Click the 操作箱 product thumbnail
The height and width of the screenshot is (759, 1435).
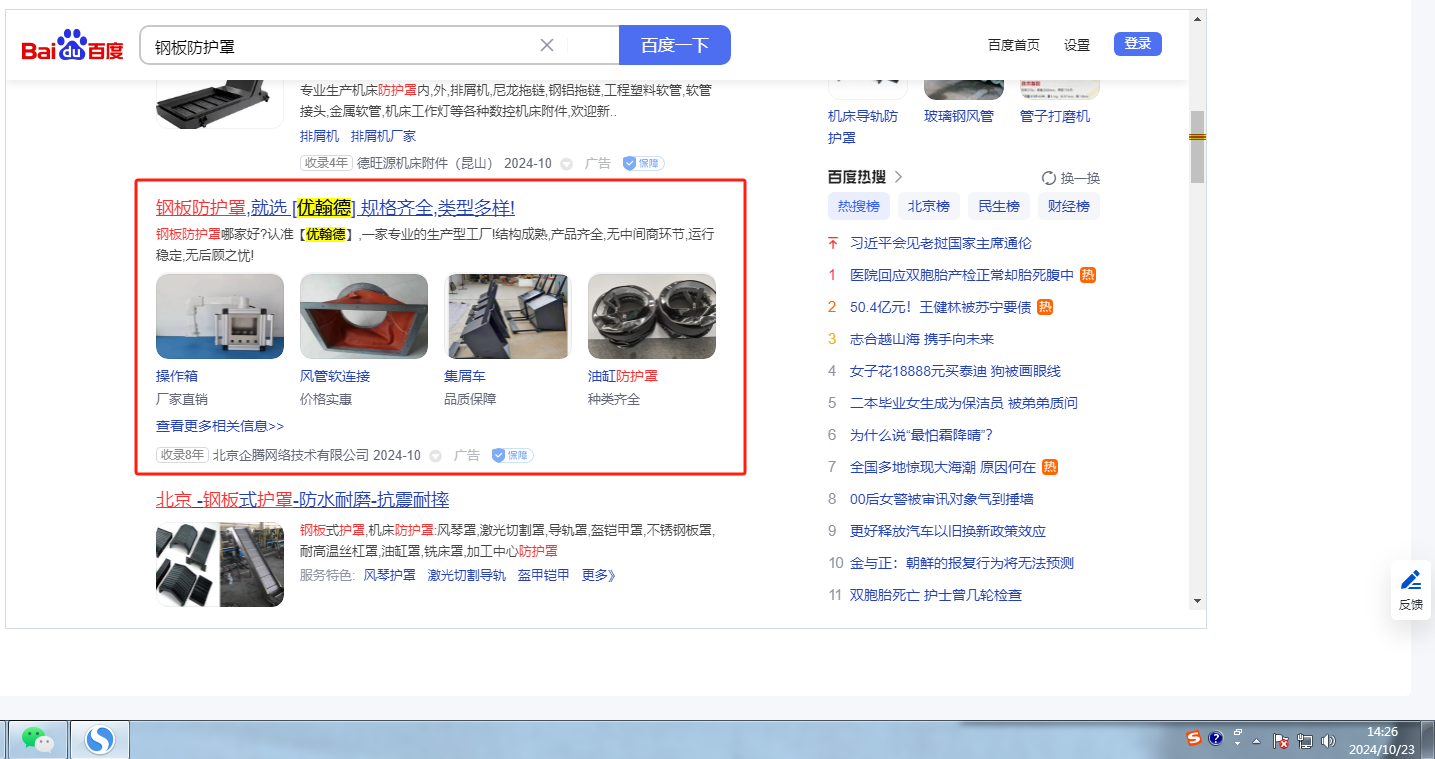220,316
